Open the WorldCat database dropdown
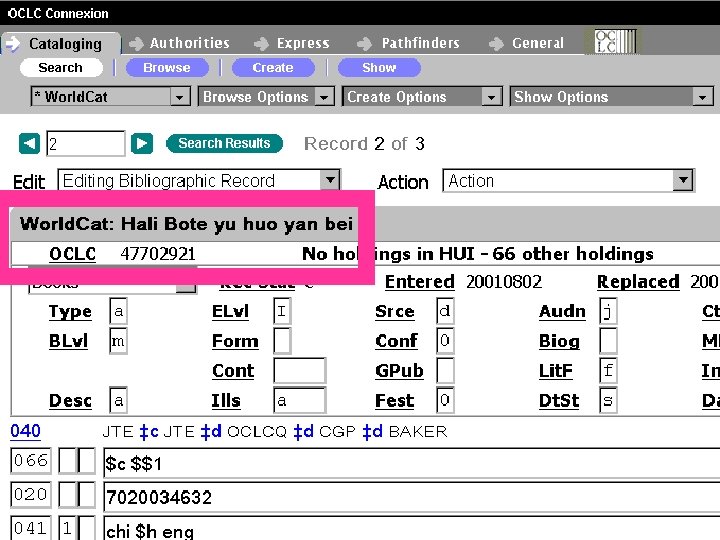Viewport: 720px width, 540px height. coord(111,96)
